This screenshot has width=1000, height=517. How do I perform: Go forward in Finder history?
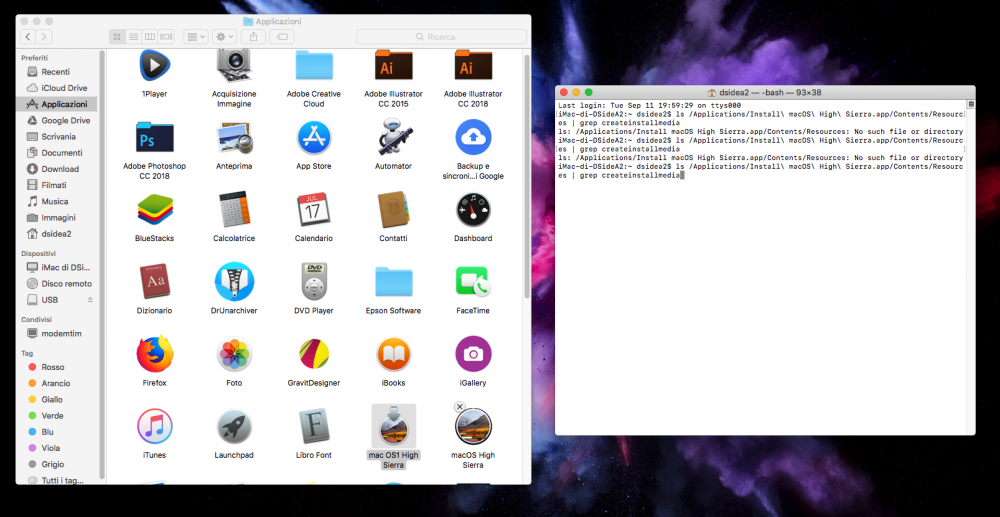pyautogui.click(x=44, y=37)
